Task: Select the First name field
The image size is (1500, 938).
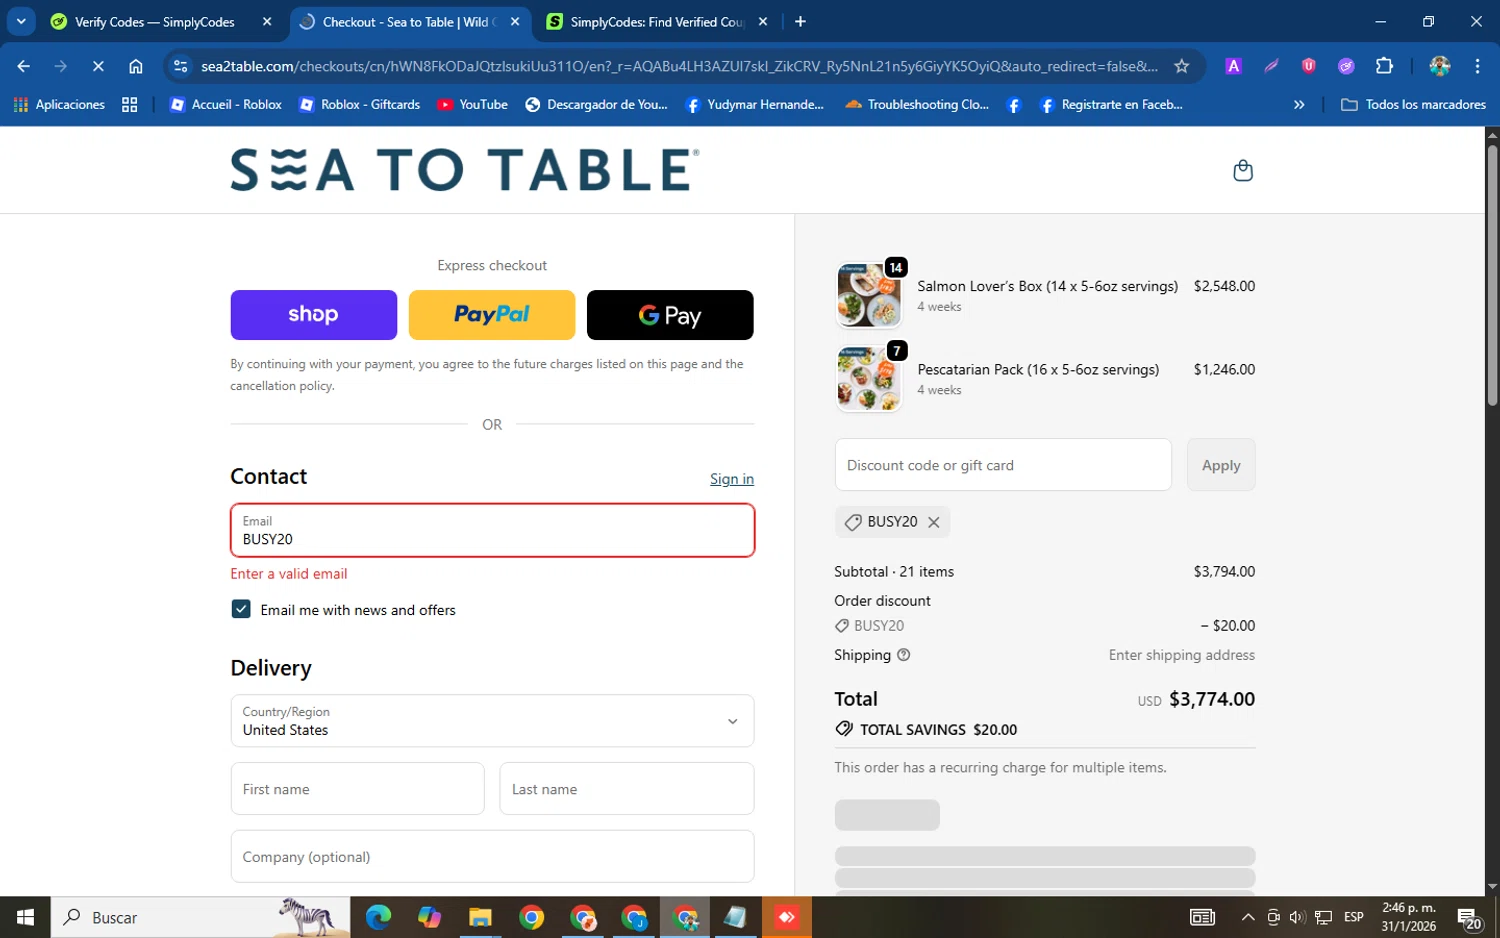Action: [357, 789]
